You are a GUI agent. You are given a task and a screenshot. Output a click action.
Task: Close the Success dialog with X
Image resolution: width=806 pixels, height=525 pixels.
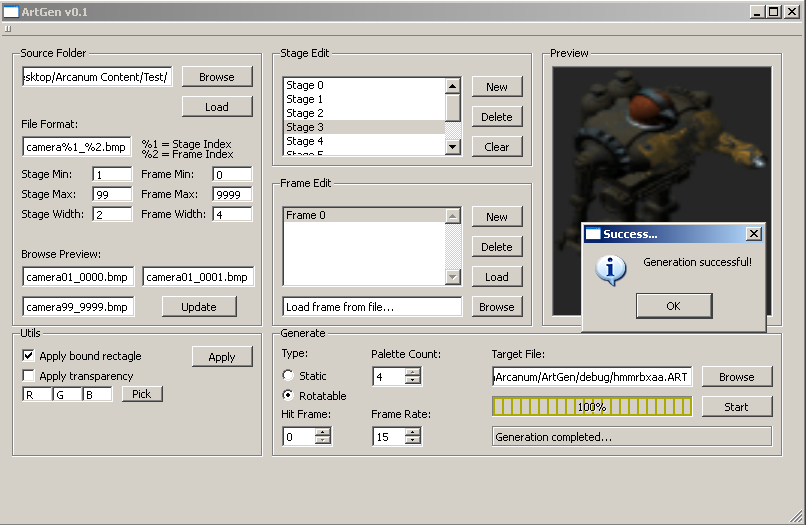(x=754, y=234)
